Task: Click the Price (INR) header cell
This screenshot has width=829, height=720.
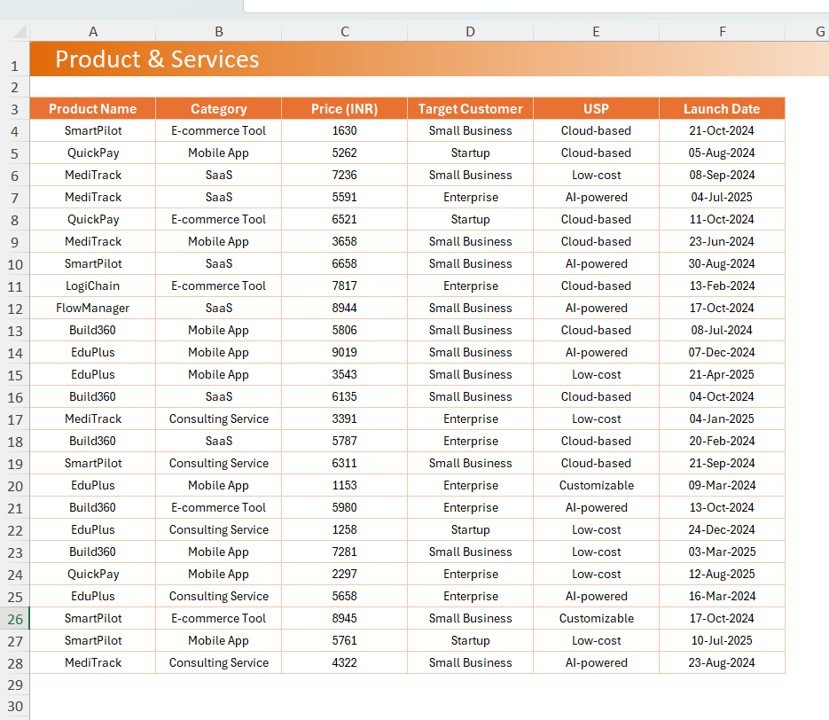Action: (x=344, y=108)
